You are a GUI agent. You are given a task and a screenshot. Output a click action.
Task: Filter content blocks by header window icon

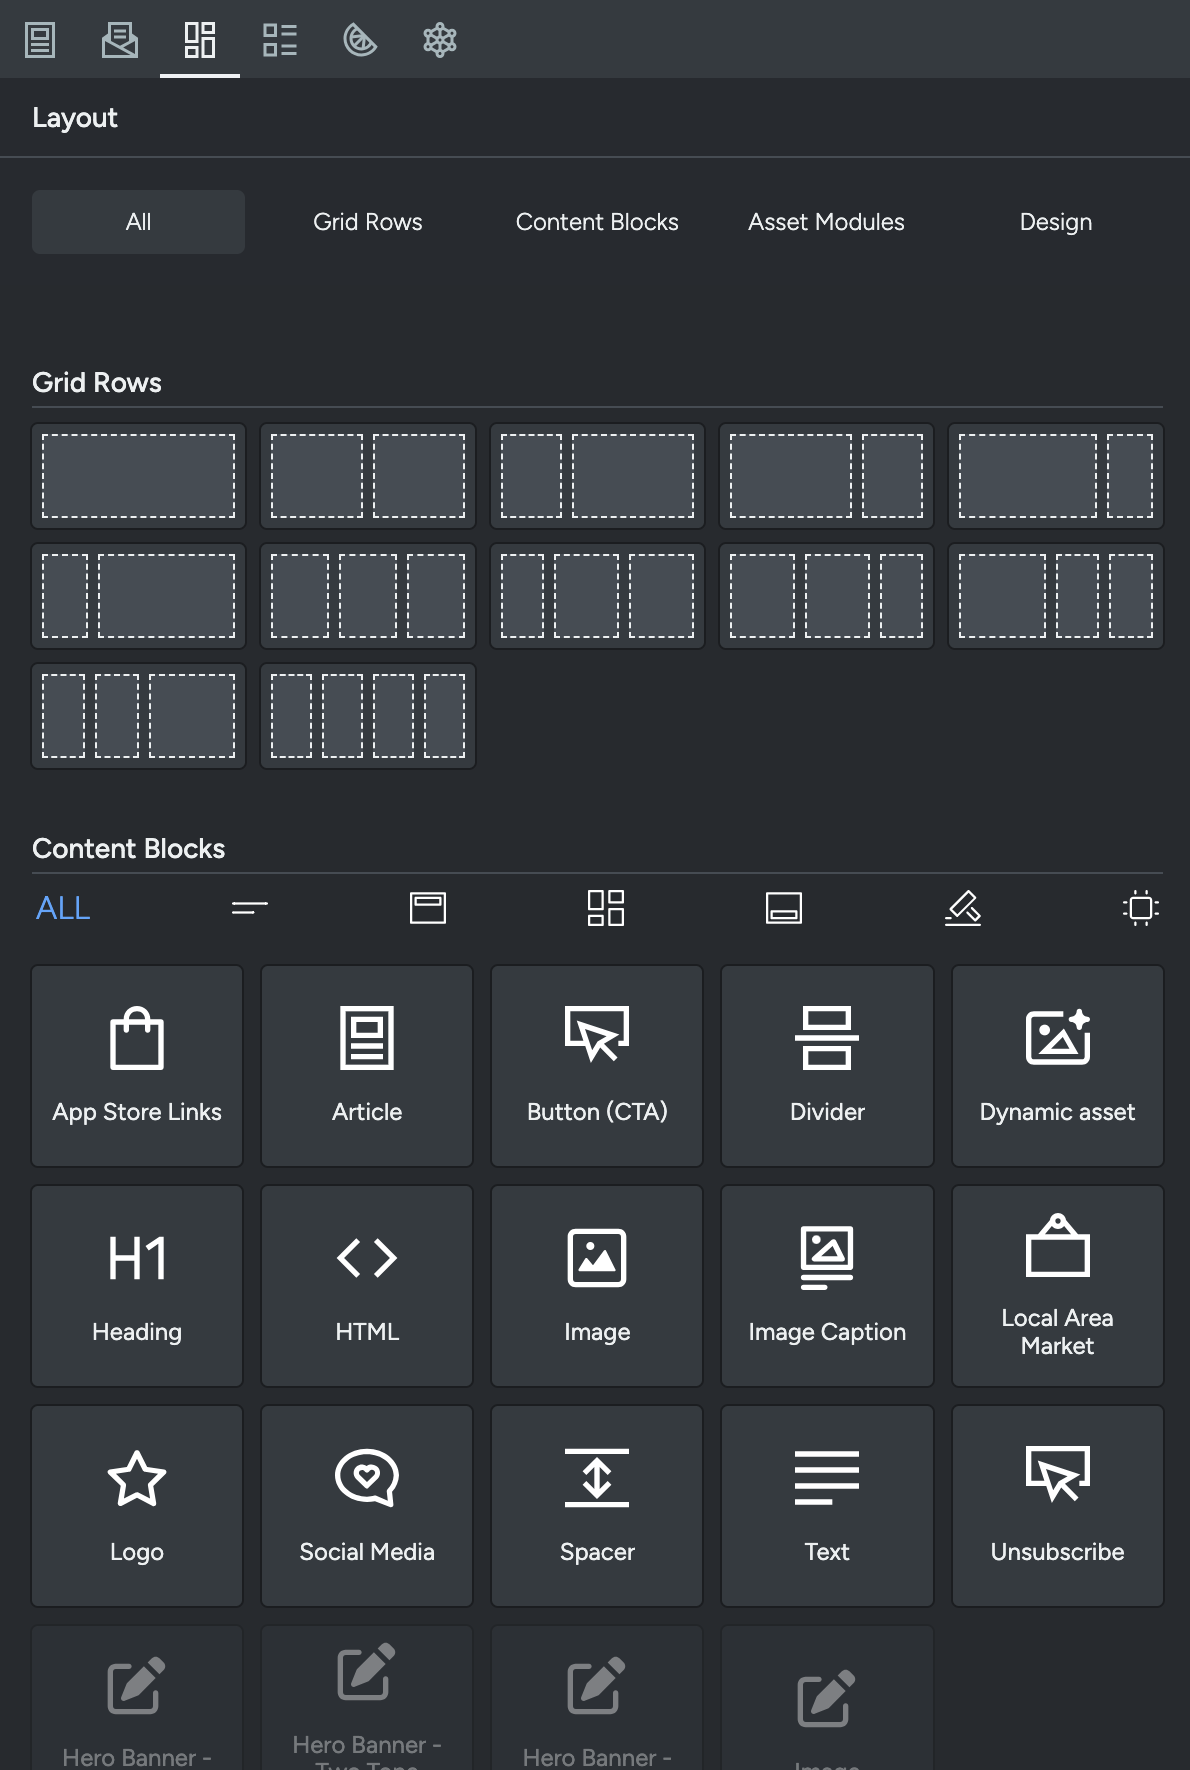[428, 908]
